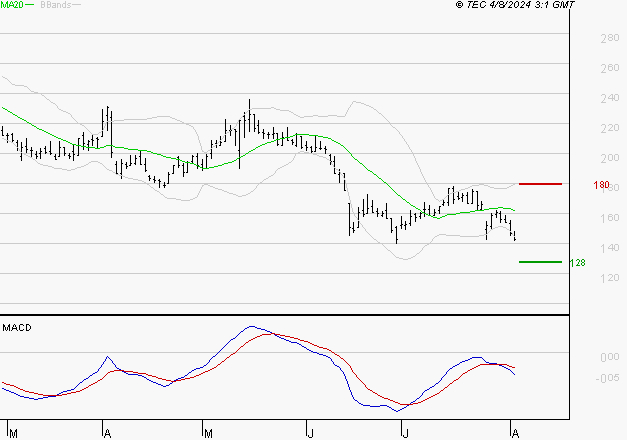Click the first A month marker
The height and width of the screenshot is (440, 627).
click(107, 434)
